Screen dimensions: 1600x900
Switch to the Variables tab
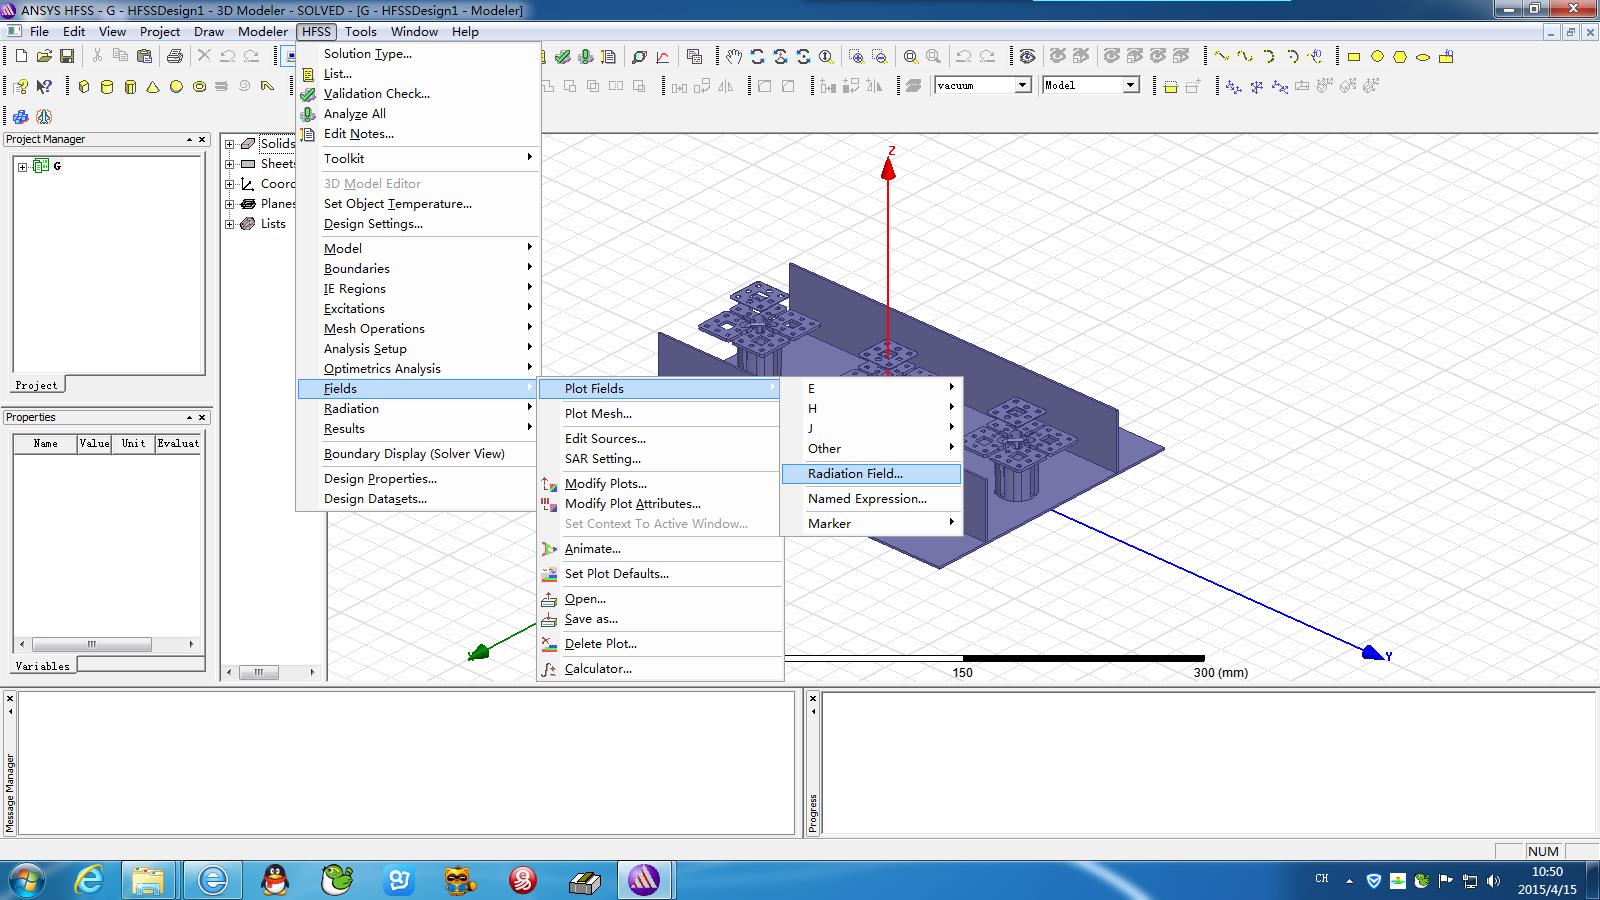pos(43,666)
